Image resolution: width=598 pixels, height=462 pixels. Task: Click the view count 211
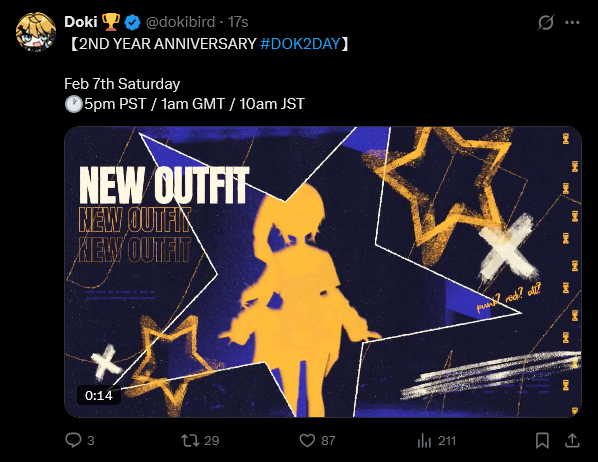pyautogui.click(x=447, y=441)
